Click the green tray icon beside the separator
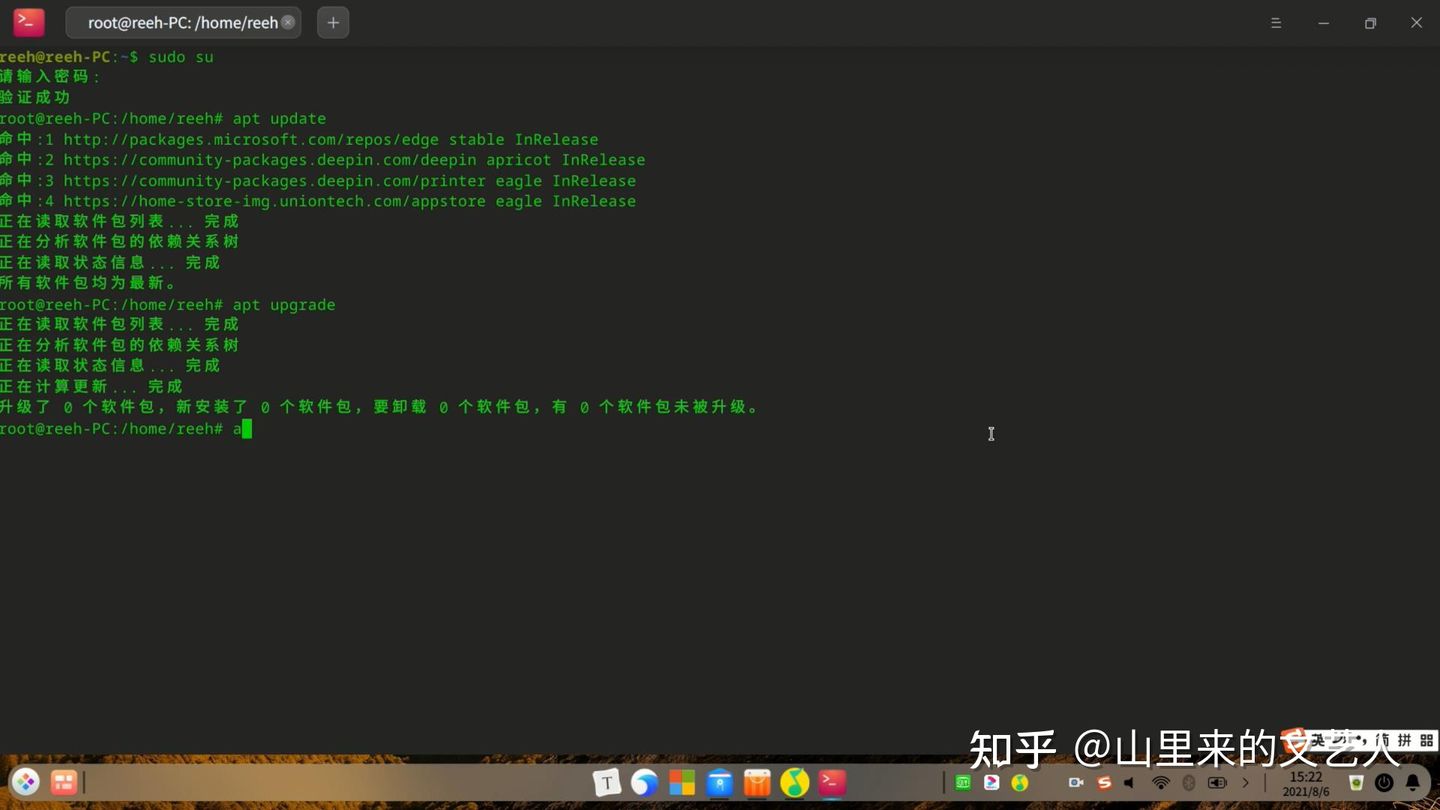1440x810 pixels. click(963, 782)
